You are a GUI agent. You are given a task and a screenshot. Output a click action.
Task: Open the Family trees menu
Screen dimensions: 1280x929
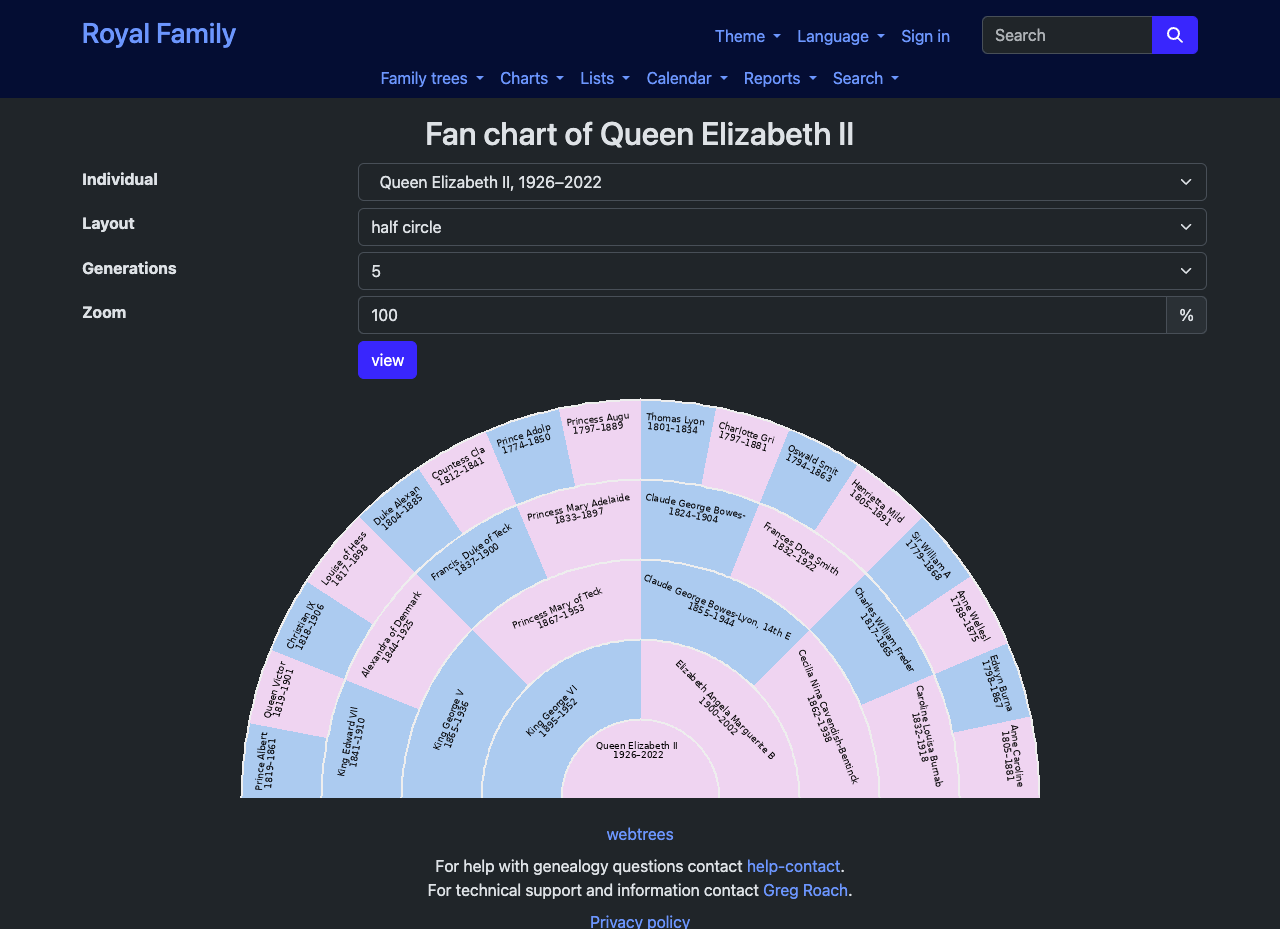click(x=432, y=78)
